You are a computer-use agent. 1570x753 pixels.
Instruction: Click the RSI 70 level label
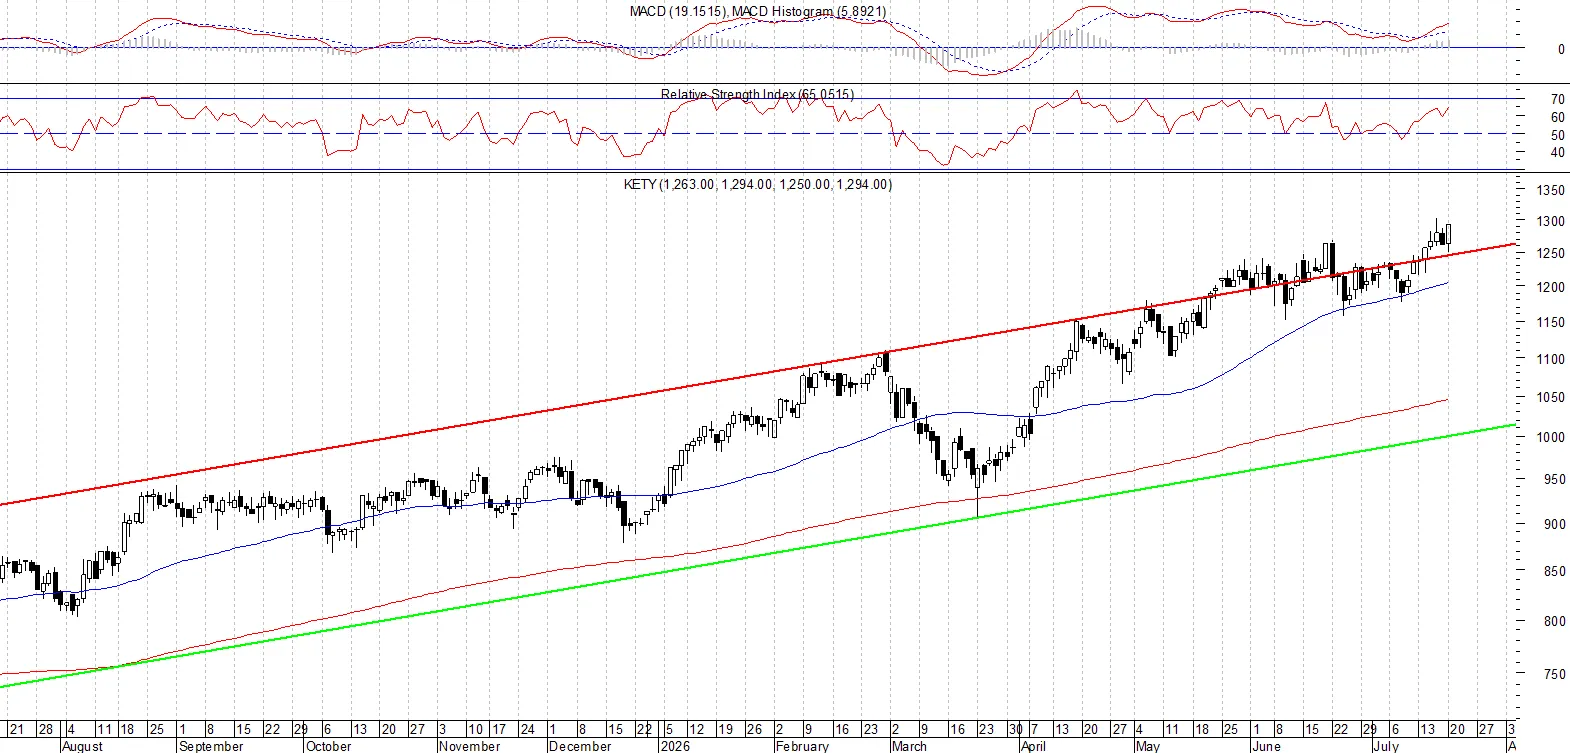[x=1558, y=99]
